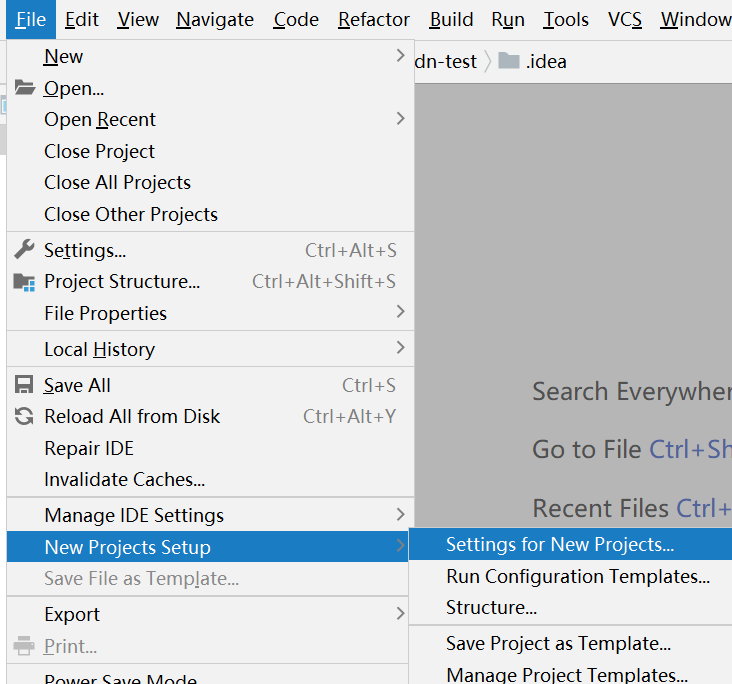This screenshot has height=684, width=732.
Task: Expand the Local History submenu arrow
Action: (x=400, y=349)
